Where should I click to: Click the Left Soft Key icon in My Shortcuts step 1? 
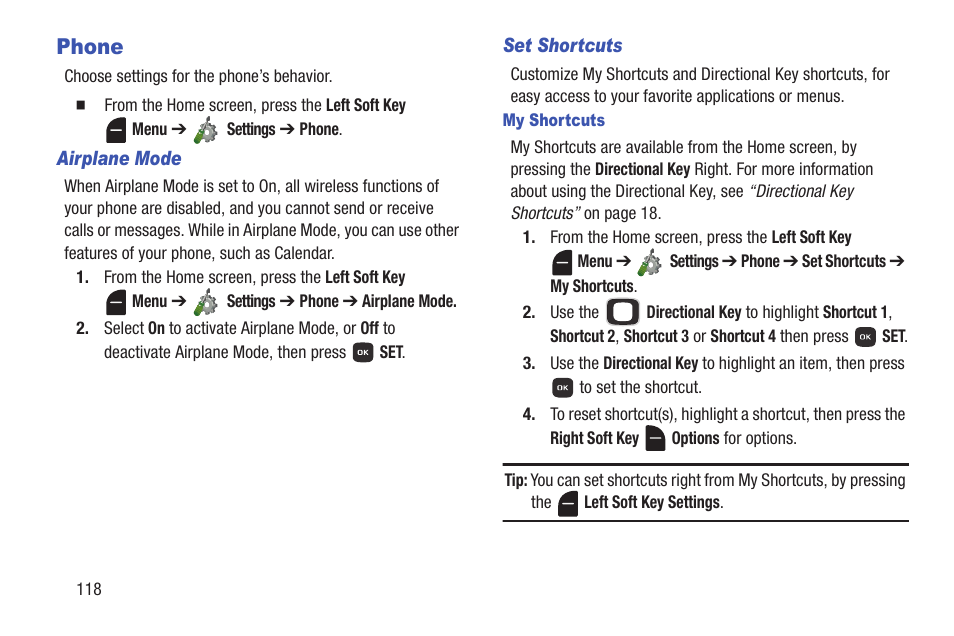(562, 262)
